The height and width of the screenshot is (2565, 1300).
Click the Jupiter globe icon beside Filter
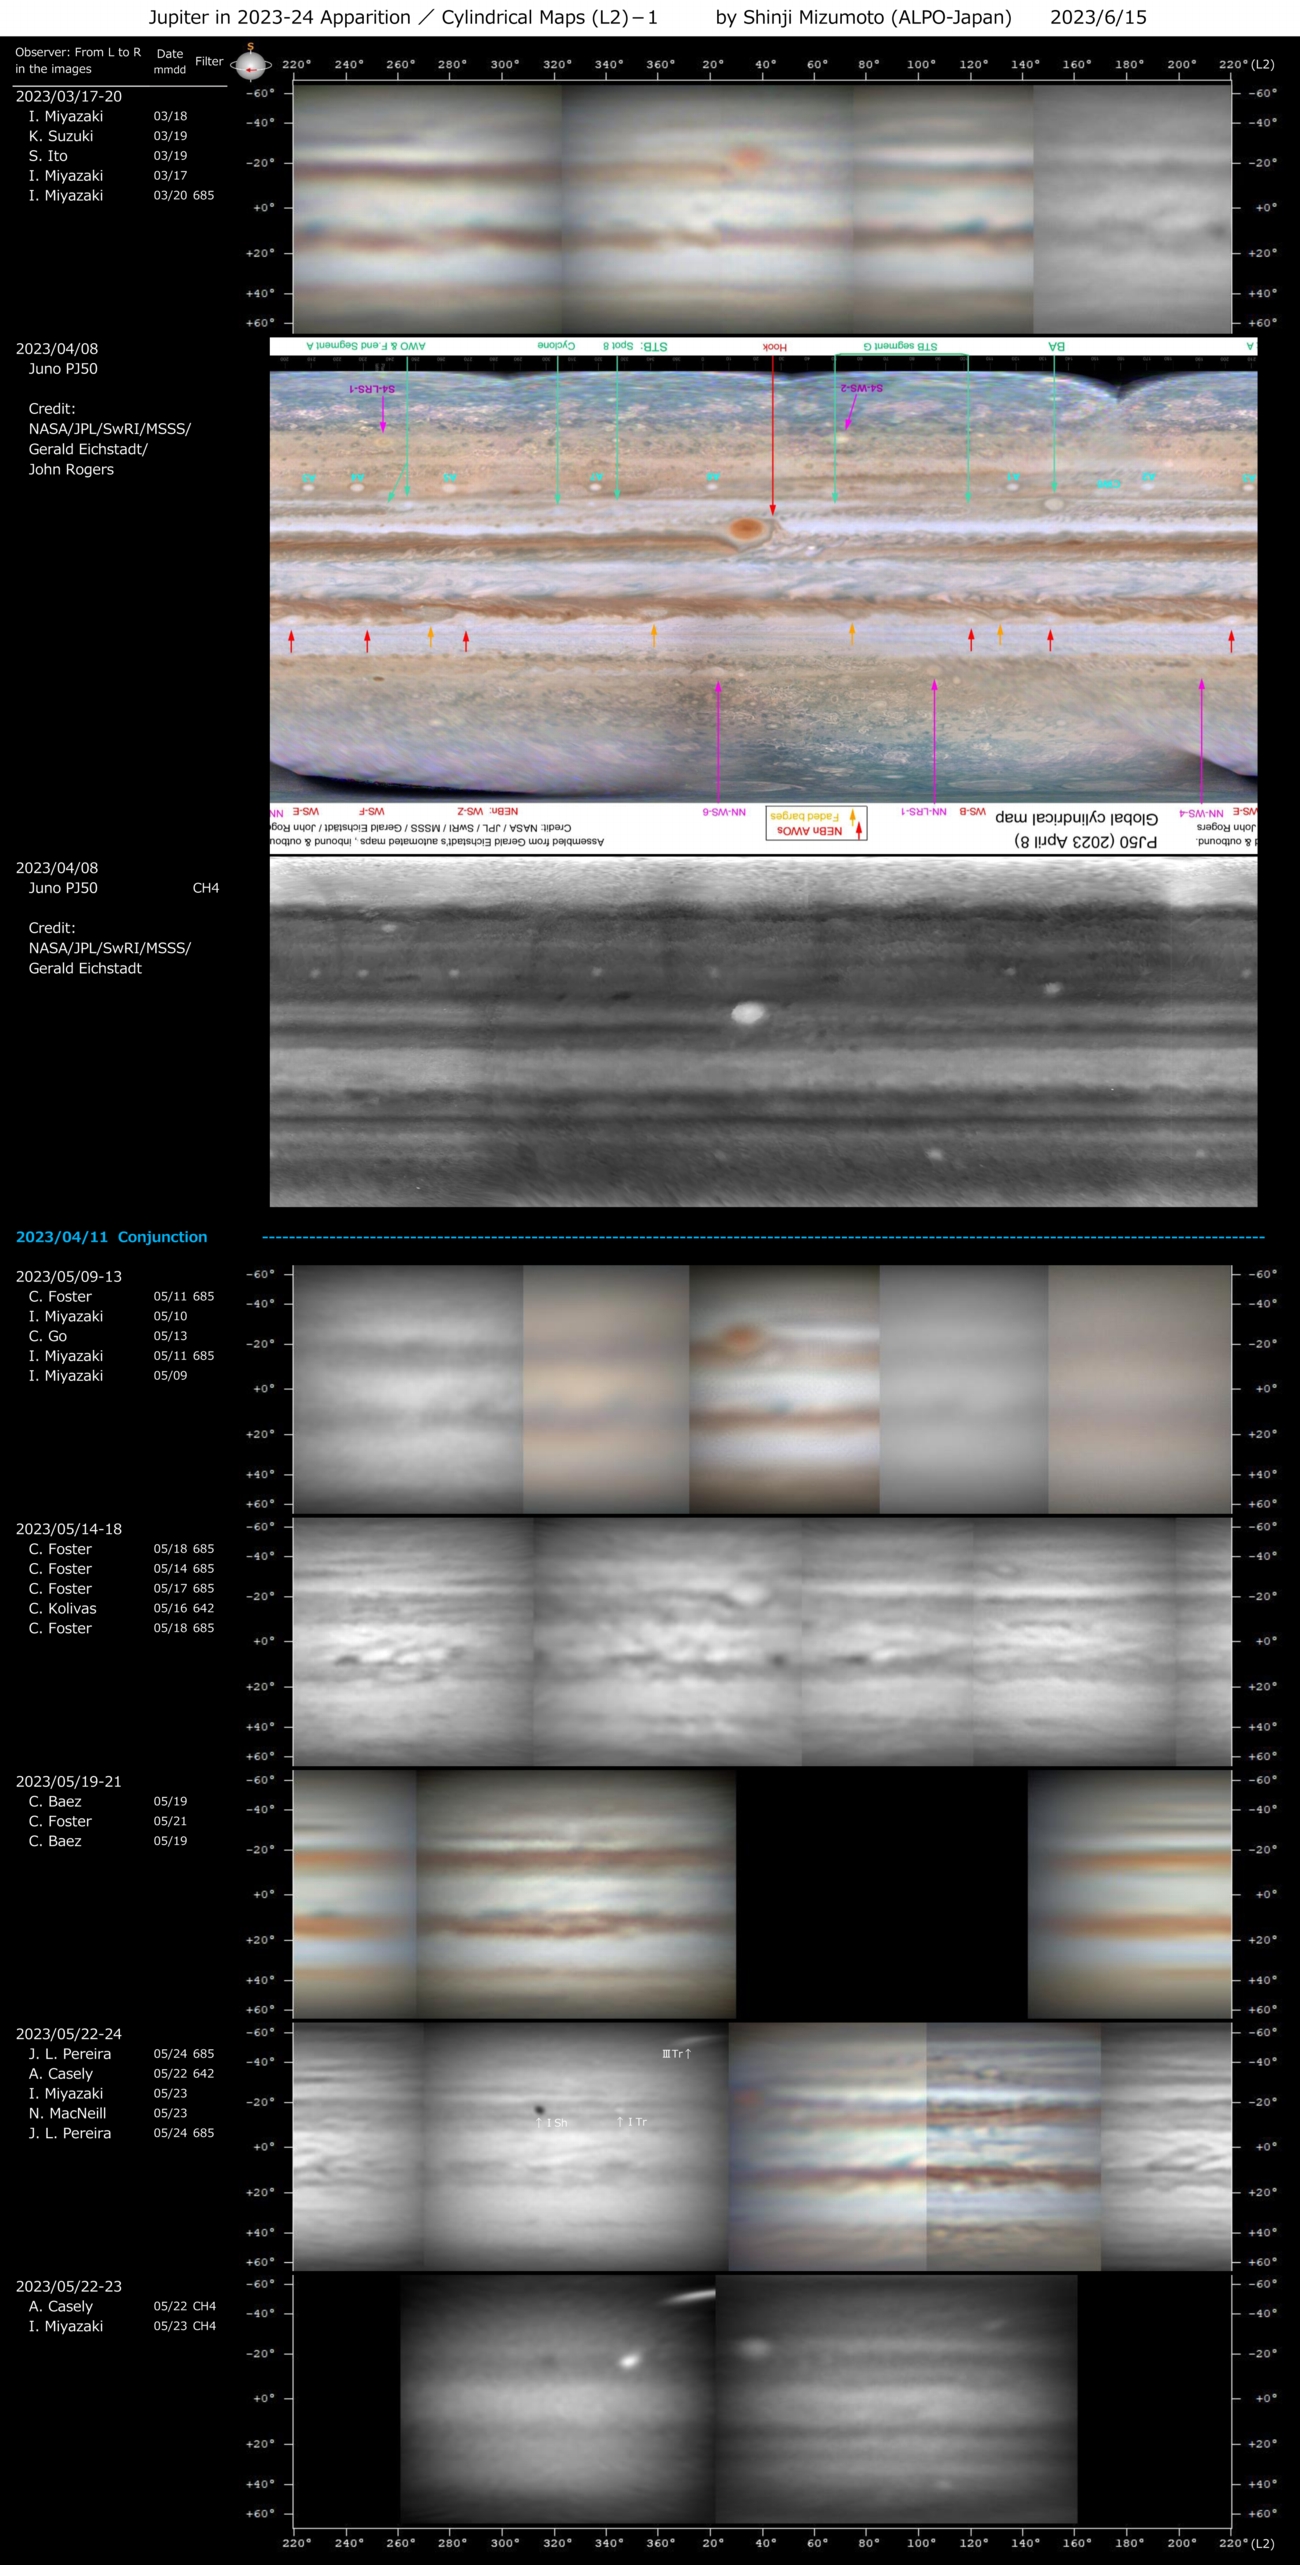click(x=250, y=64)
